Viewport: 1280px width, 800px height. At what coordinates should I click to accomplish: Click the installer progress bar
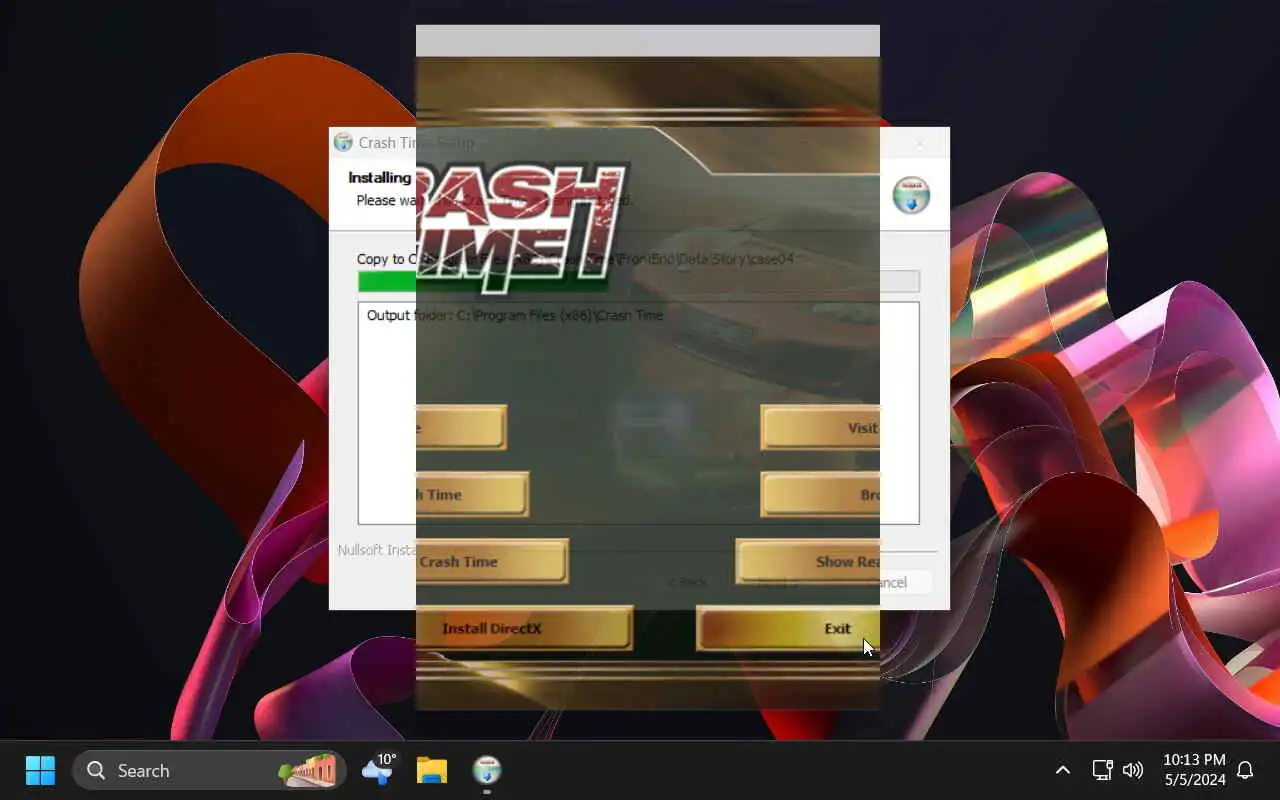638,281
